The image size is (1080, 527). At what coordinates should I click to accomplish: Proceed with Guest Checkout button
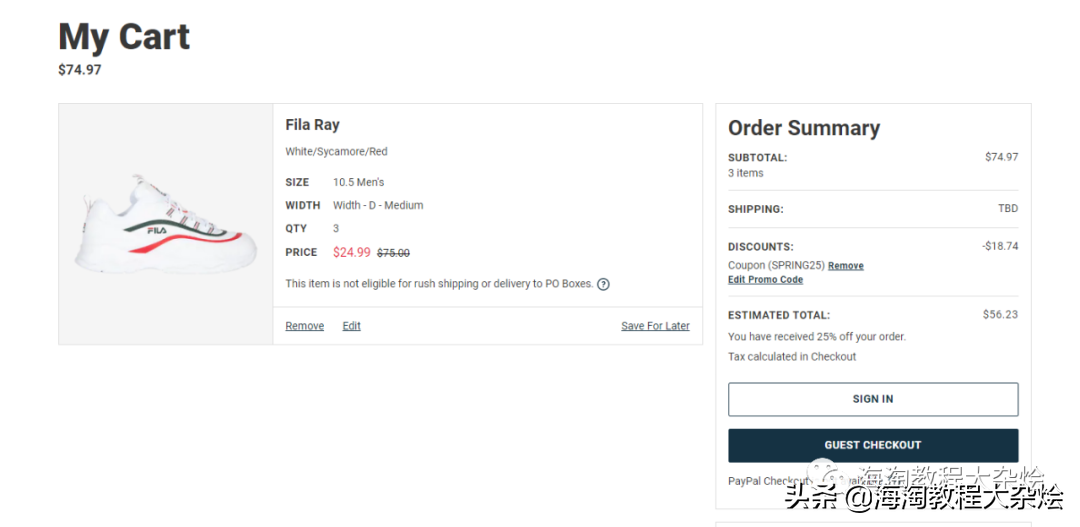(x=872, y=445)
